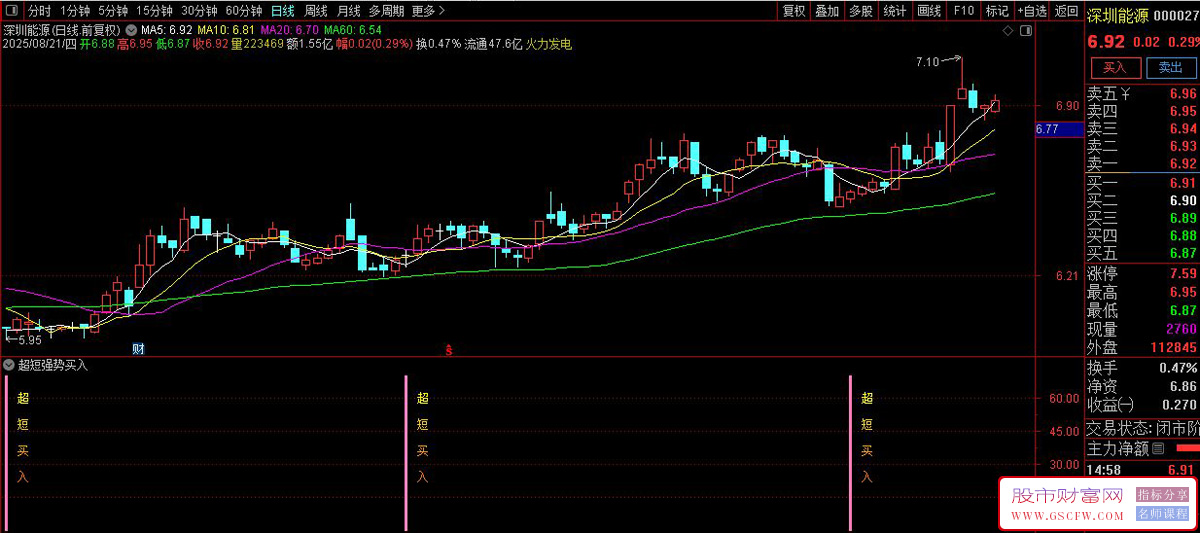Select the 1分钟 period tab

pos(75,11)
